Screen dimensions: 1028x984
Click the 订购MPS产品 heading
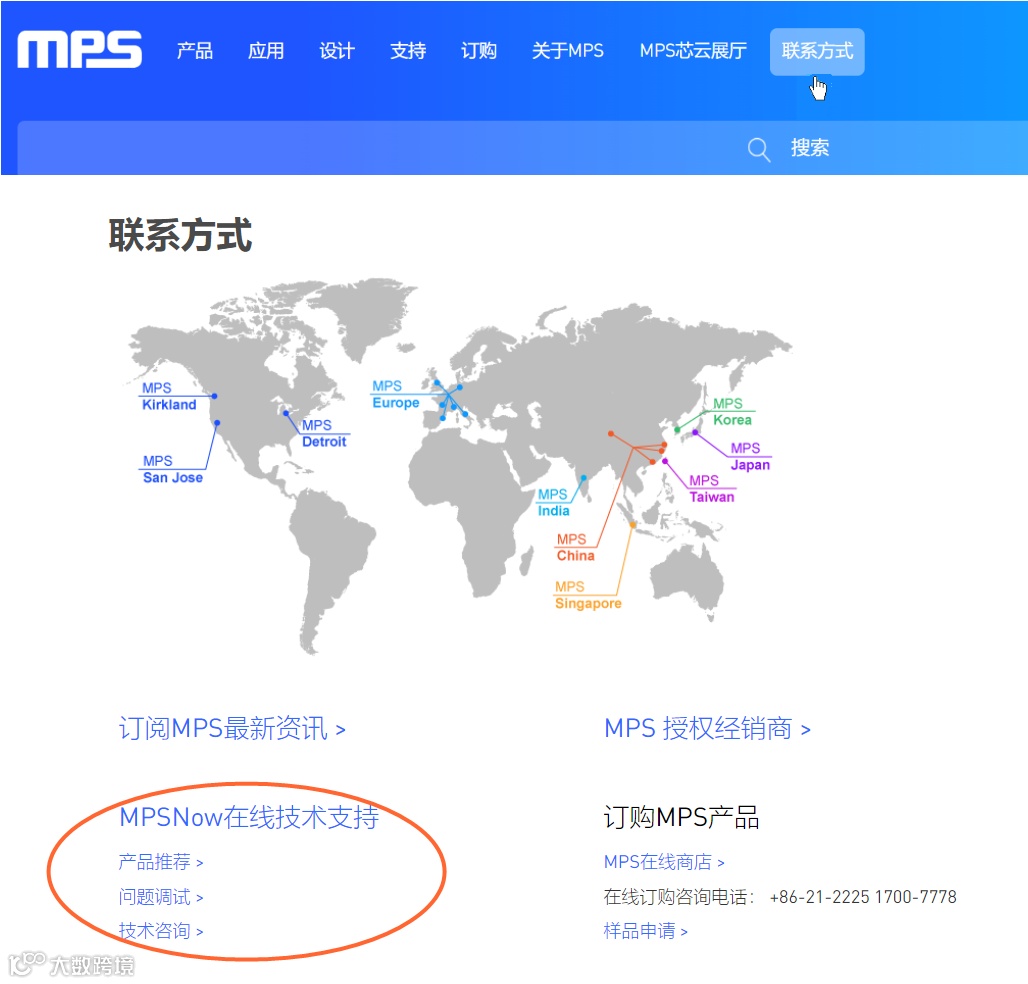pos(681,817)
